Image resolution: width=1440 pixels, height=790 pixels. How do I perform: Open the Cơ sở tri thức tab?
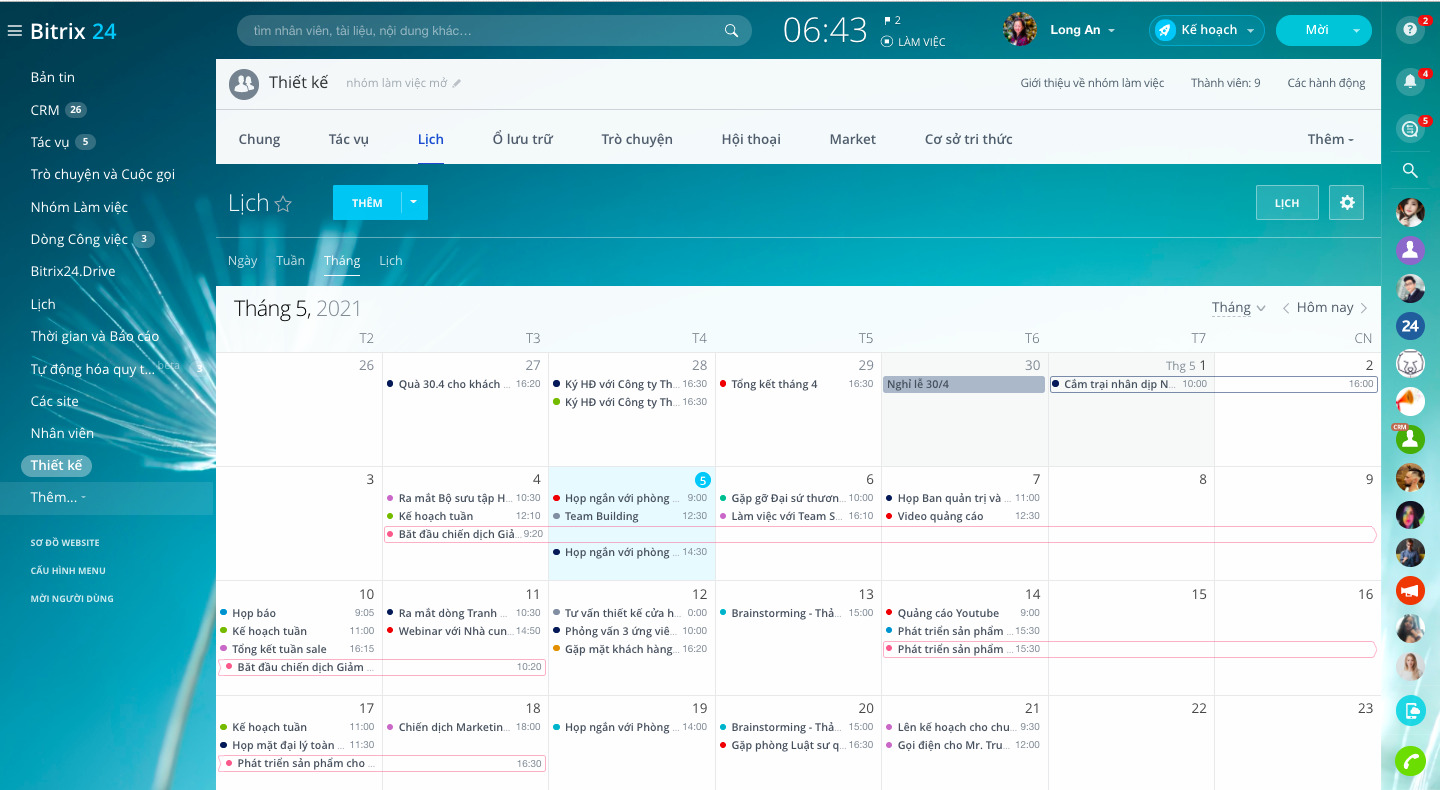coord(968,139)
